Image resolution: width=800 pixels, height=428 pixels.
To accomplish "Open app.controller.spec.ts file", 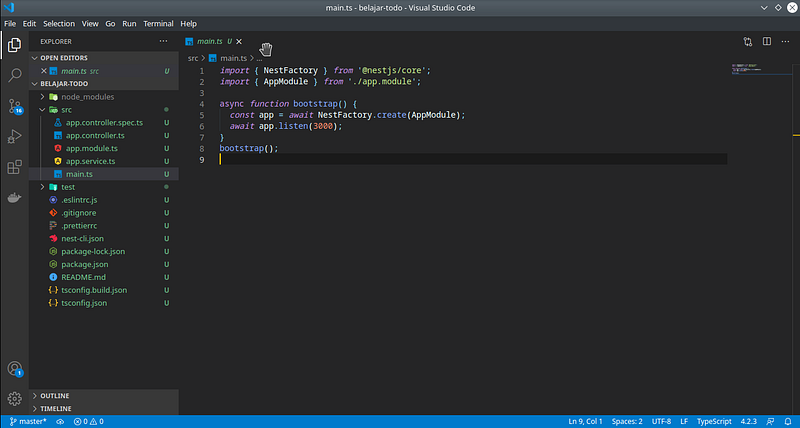I will (x=104, y=122).
